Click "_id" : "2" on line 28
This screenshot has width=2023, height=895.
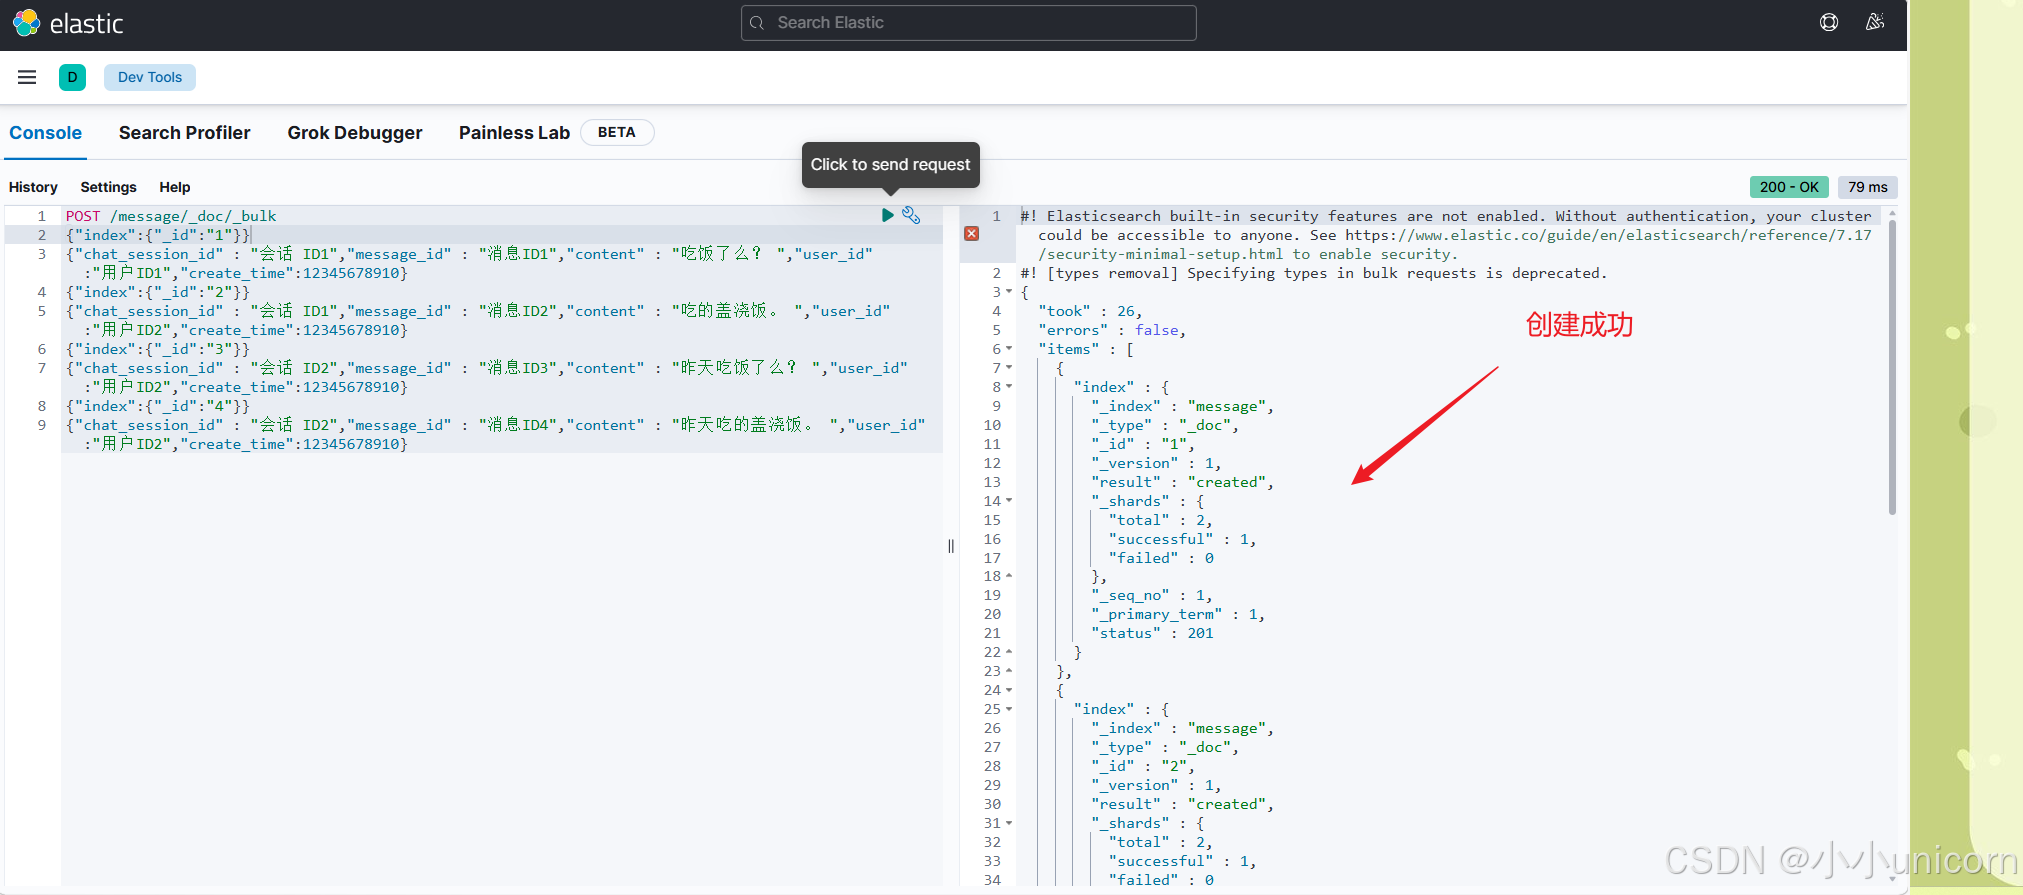[x=1143, y=766]
